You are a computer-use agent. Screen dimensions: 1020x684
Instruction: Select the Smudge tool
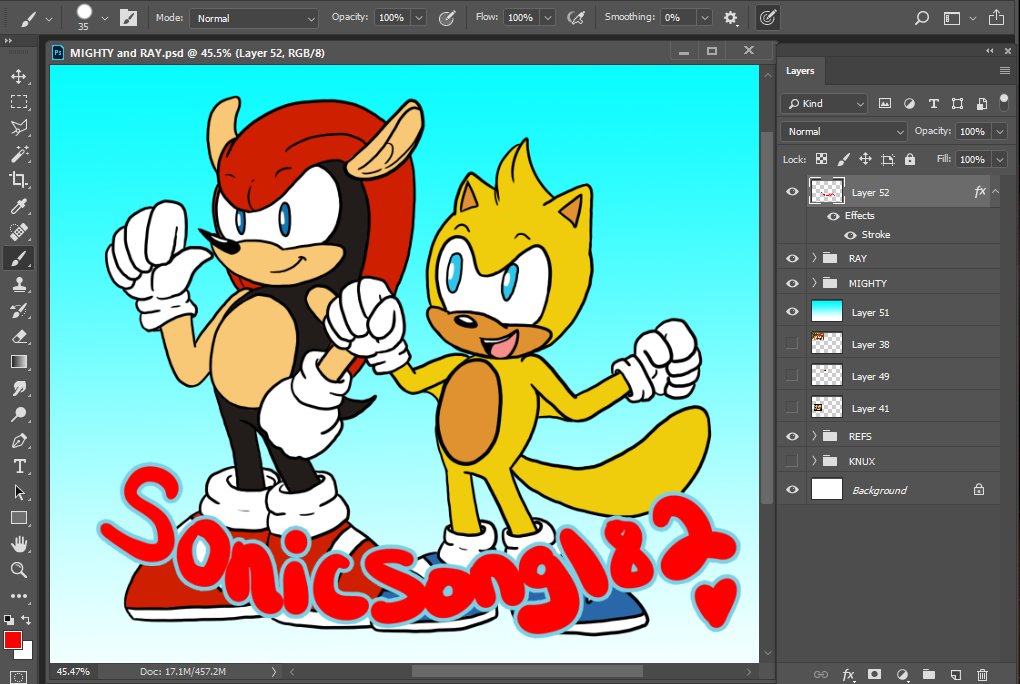click(x=19, y=389)
